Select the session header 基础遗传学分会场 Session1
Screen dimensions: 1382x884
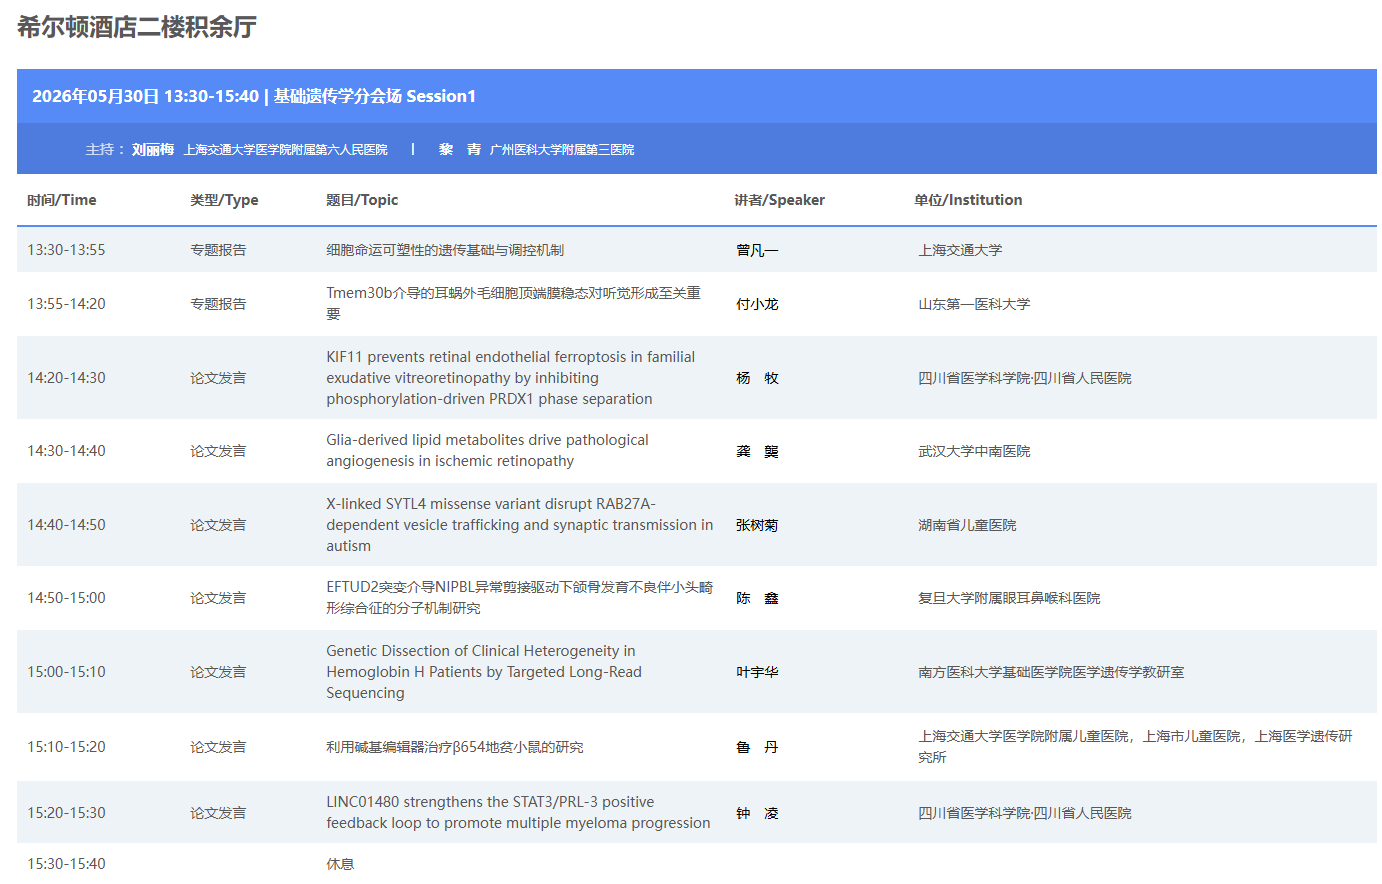click(x=375, y=96)
